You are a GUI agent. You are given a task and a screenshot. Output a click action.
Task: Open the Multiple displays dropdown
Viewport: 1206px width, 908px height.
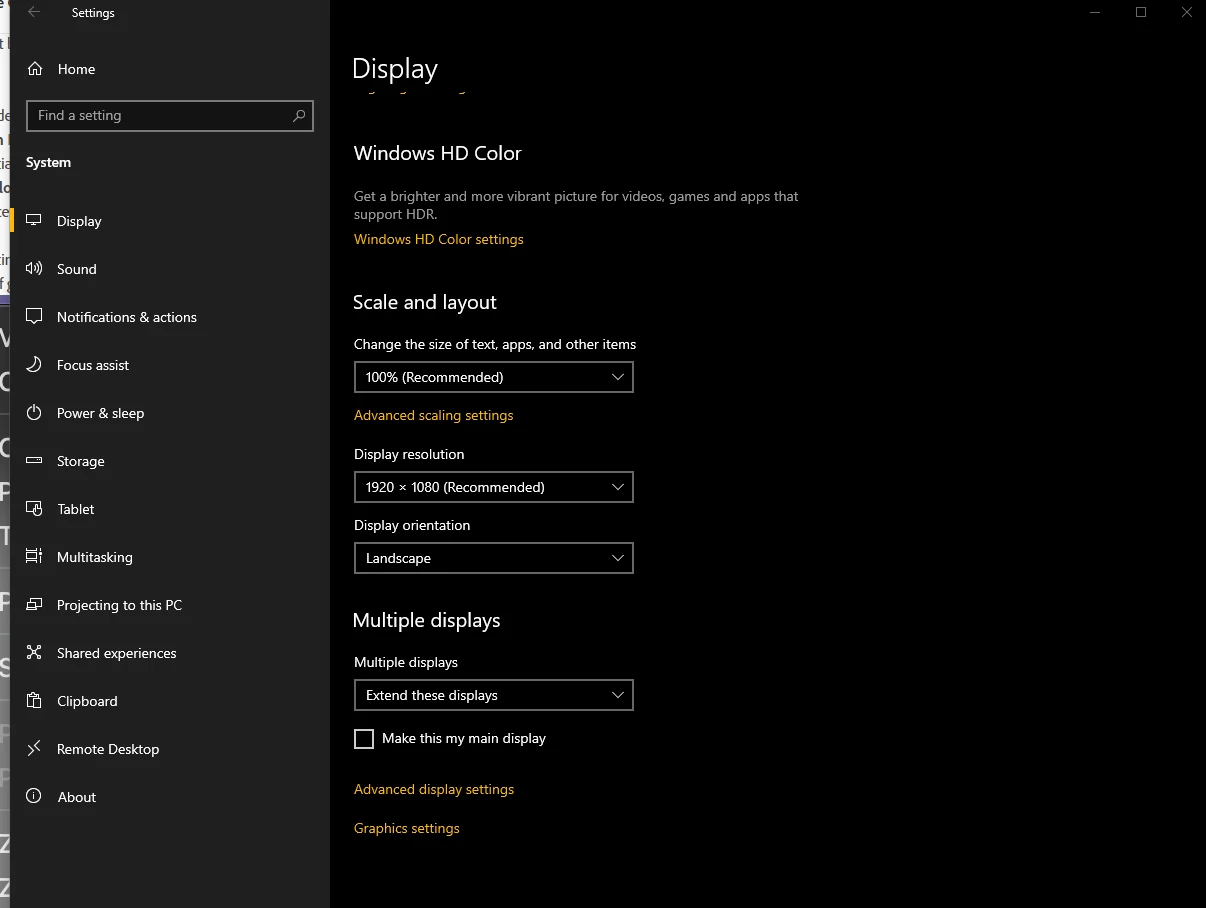[x=494, y=695]
